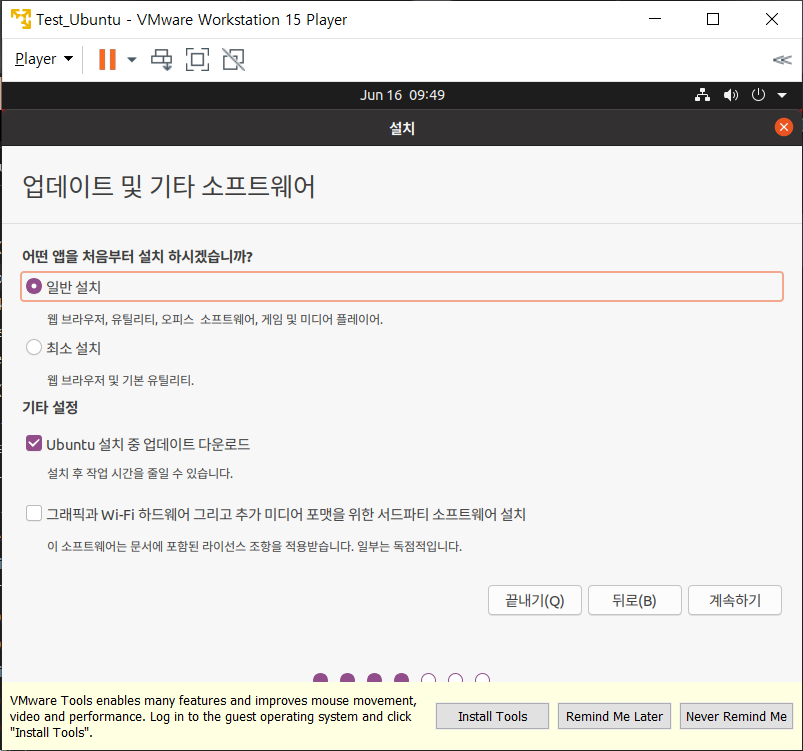
Task: Click the license terms text 이 소프트웨어는 문서에
Action: pyautogui.click(x=254, y=546)
